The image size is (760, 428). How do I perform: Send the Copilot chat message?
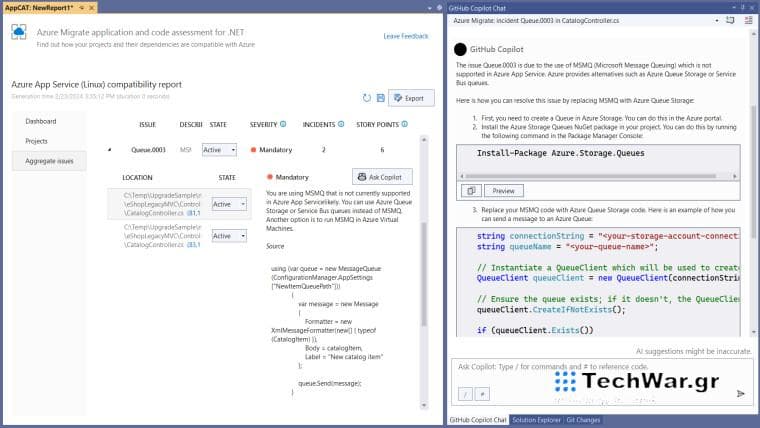(741, 394)
